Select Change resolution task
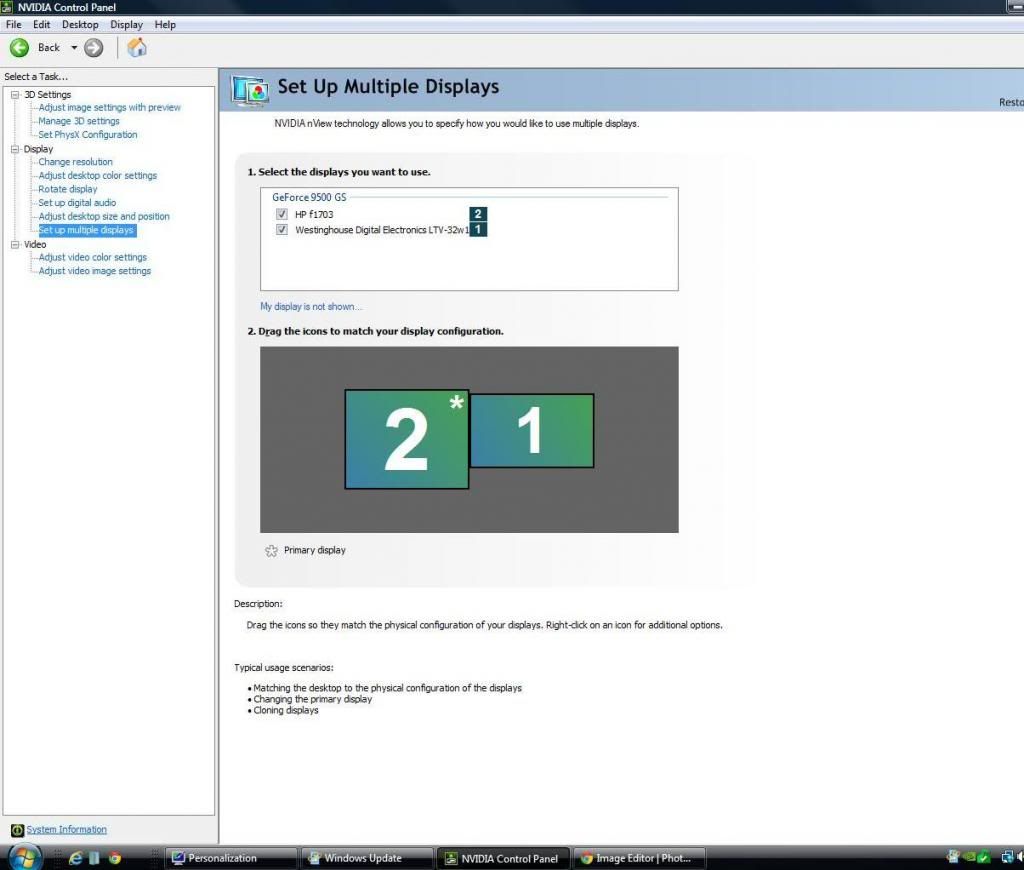1024x870 pixels. click(75, 162)
